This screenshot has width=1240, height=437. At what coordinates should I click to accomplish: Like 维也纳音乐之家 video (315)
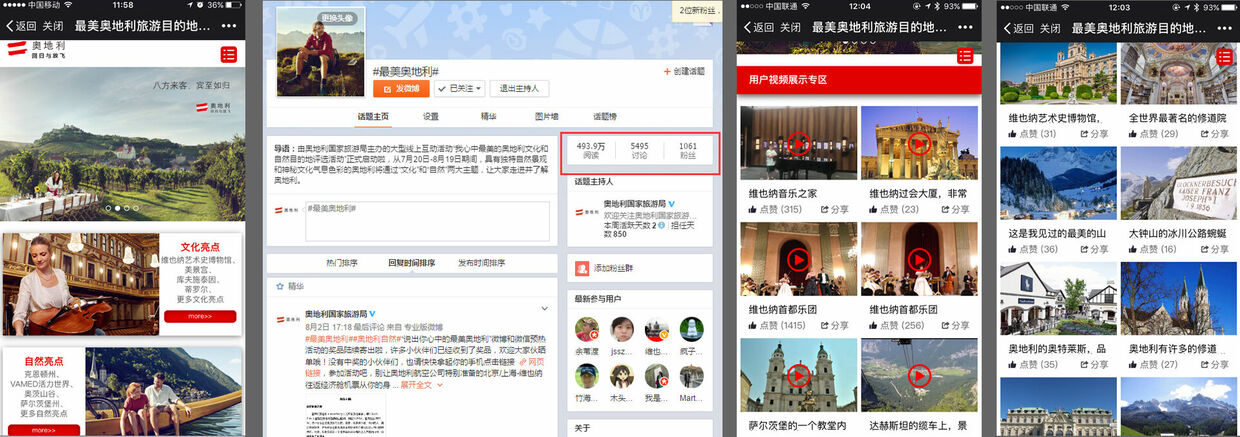pos(775,209)
